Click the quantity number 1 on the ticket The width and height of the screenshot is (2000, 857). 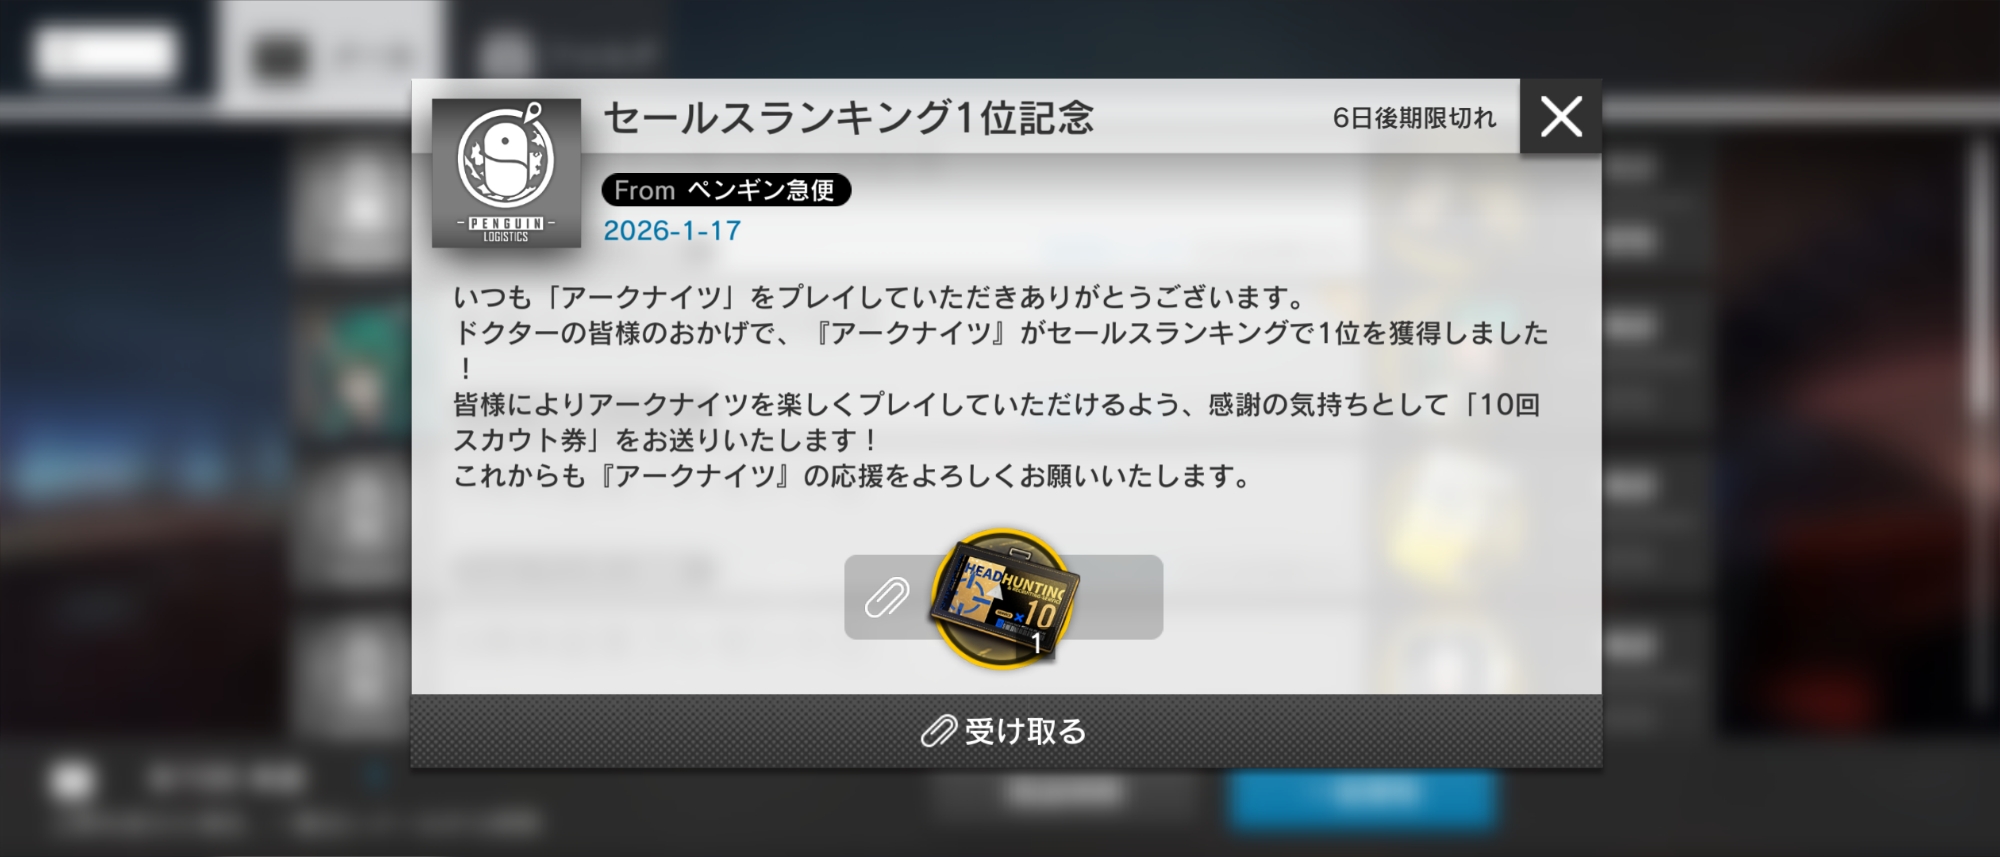pos(1037,644)
